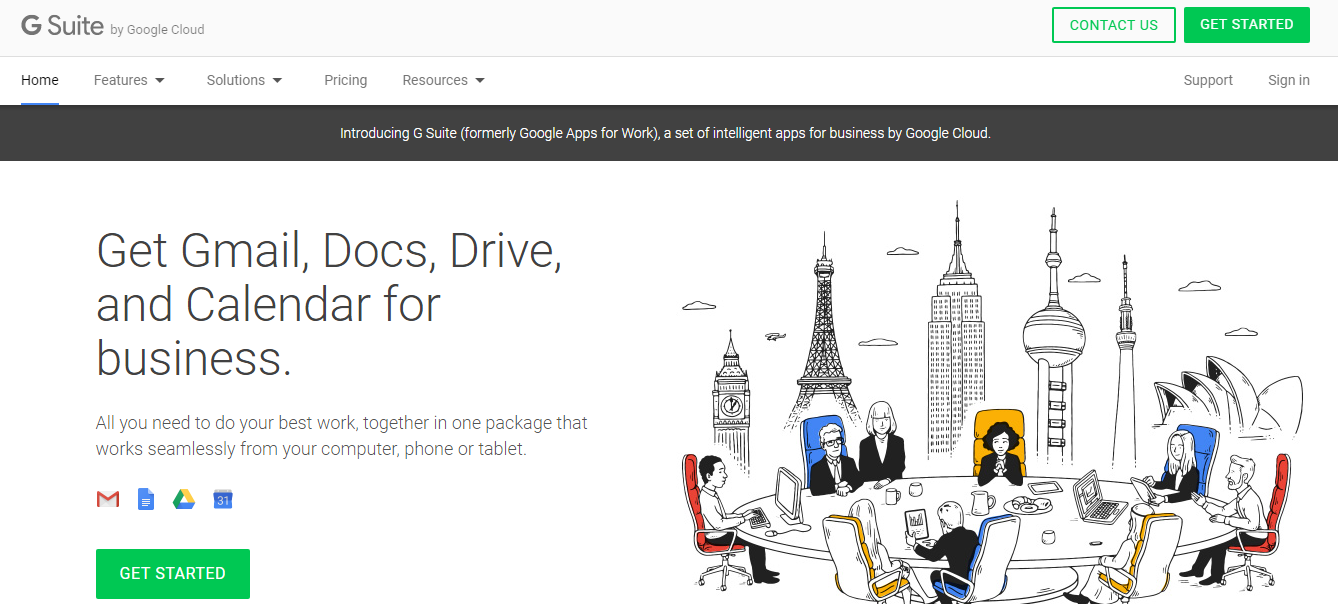Click the G Suite by Google Cloud logo
This screenshot has height=604, width=1338.
(x=112, y=27)
